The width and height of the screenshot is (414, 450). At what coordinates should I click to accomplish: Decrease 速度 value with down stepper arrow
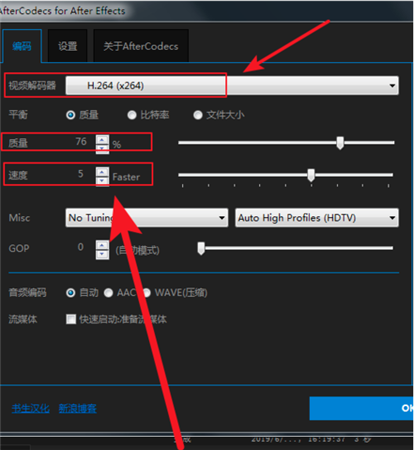tap(102, 181)
